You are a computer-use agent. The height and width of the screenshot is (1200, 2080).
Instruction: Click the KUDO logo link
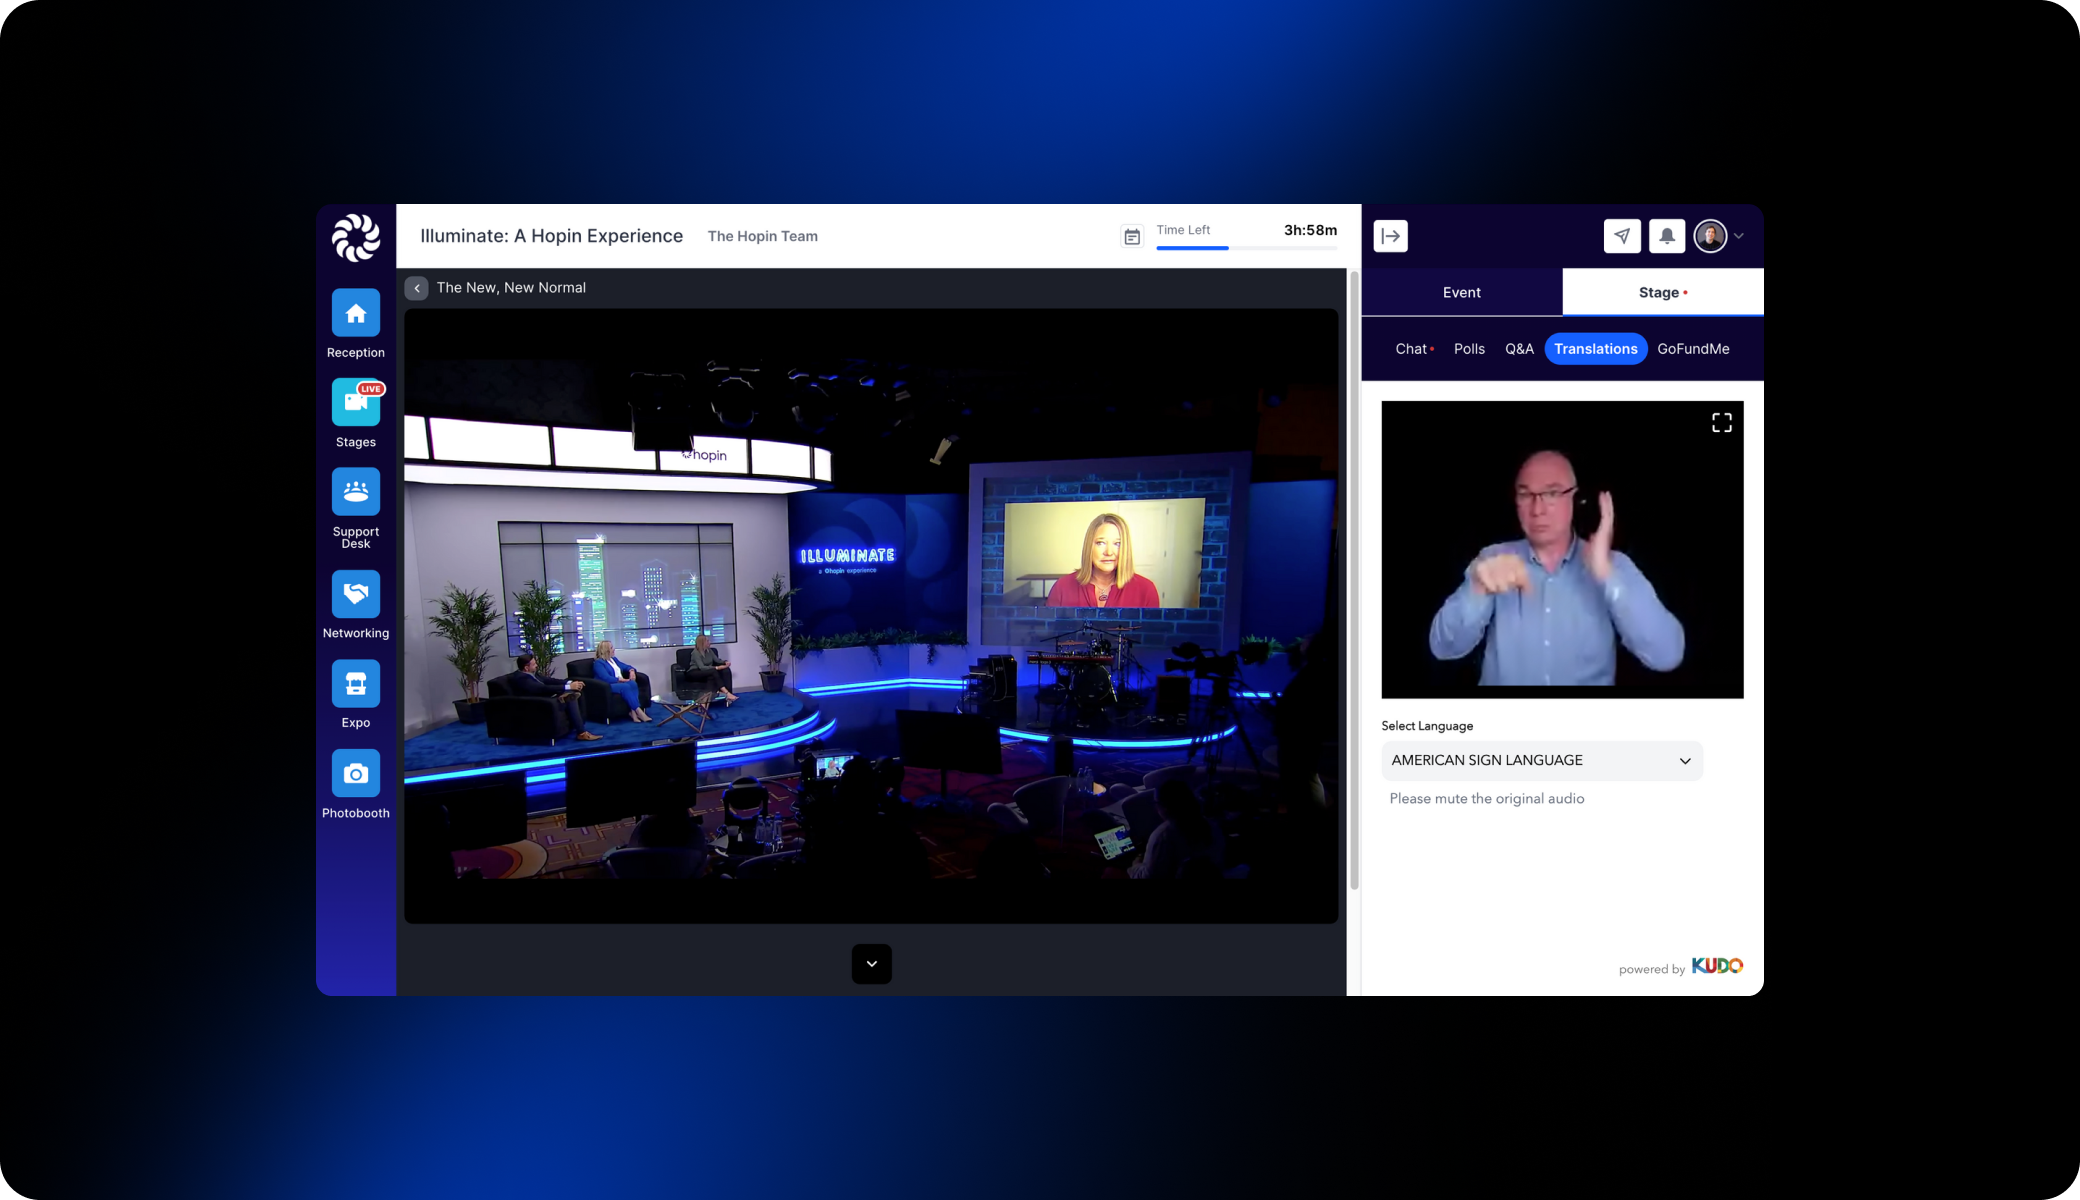(1717, 966)
